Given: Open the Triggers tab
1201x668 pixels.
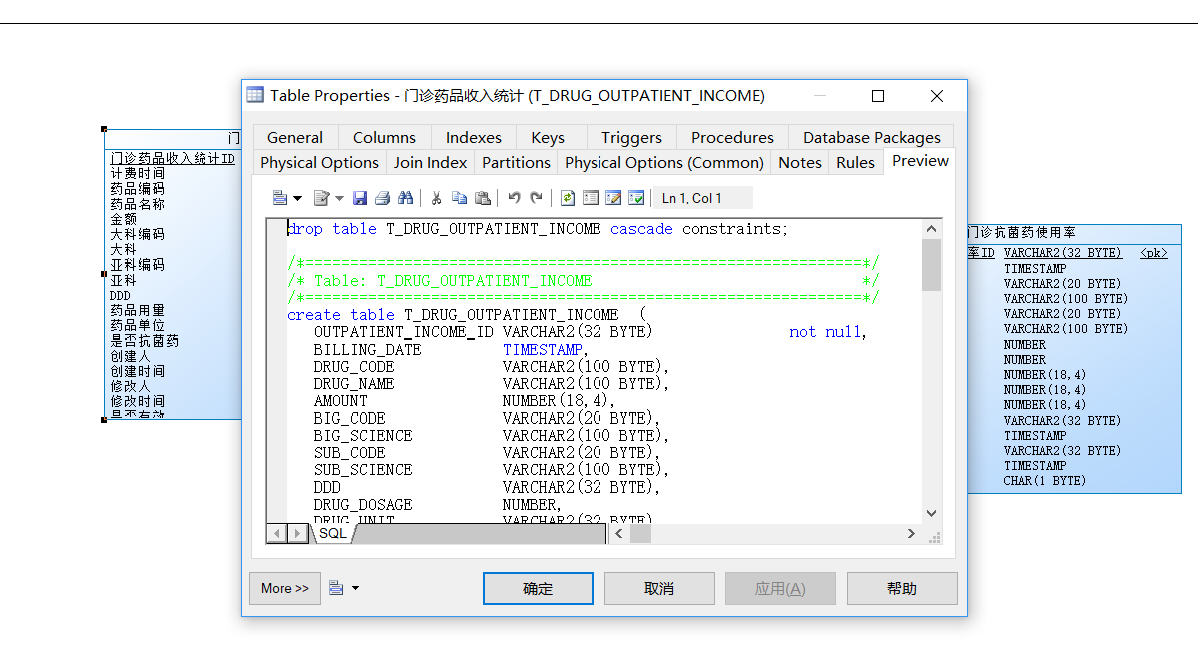Looking at the screenshot, I should pyautogui.click(x=631, y=137).
